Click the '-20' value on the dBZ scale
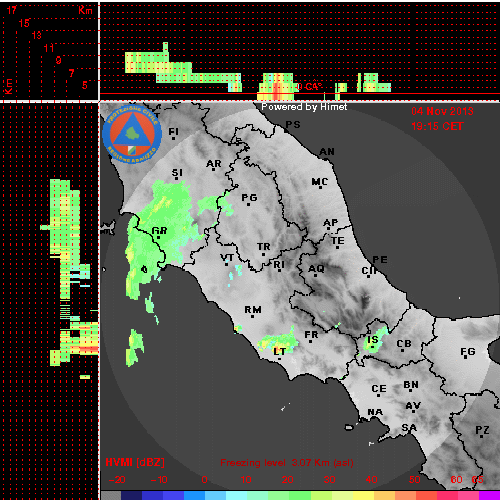The image size is (500, 500). [x=117, y=480]
